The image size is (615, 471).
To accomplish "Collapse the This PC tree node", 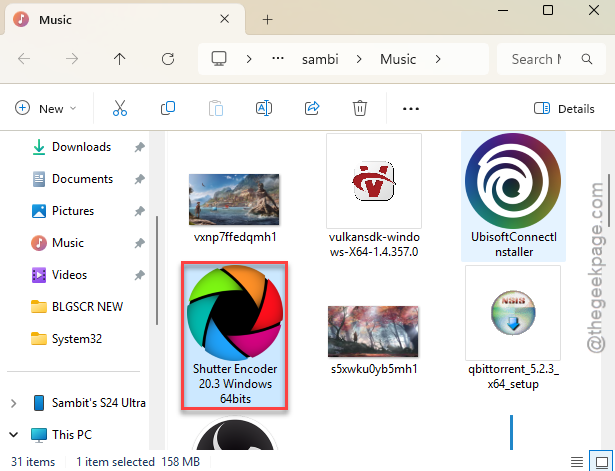I will (x=14, y=435).
